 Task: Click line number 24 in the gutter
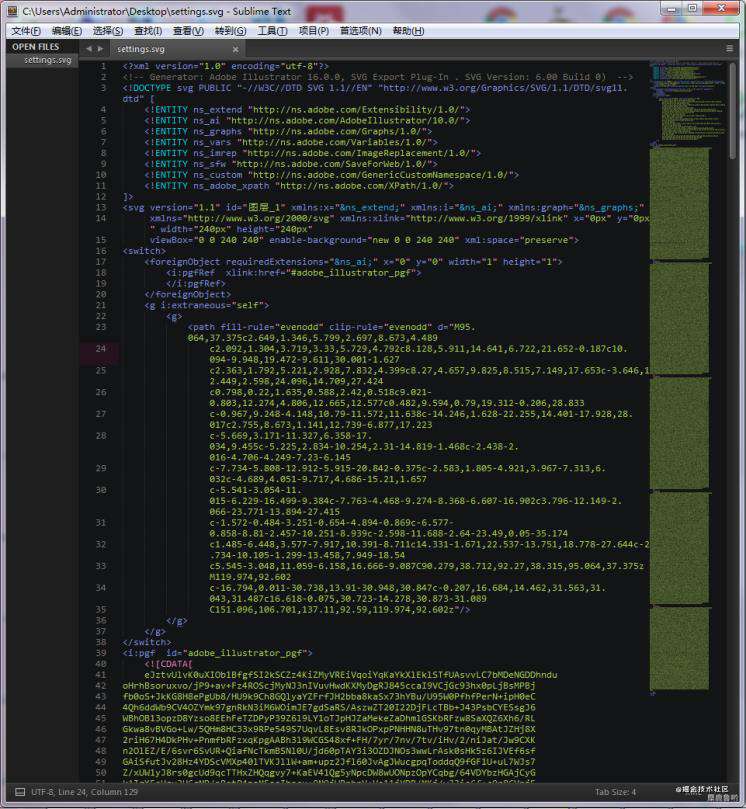(x=100, y=349)
